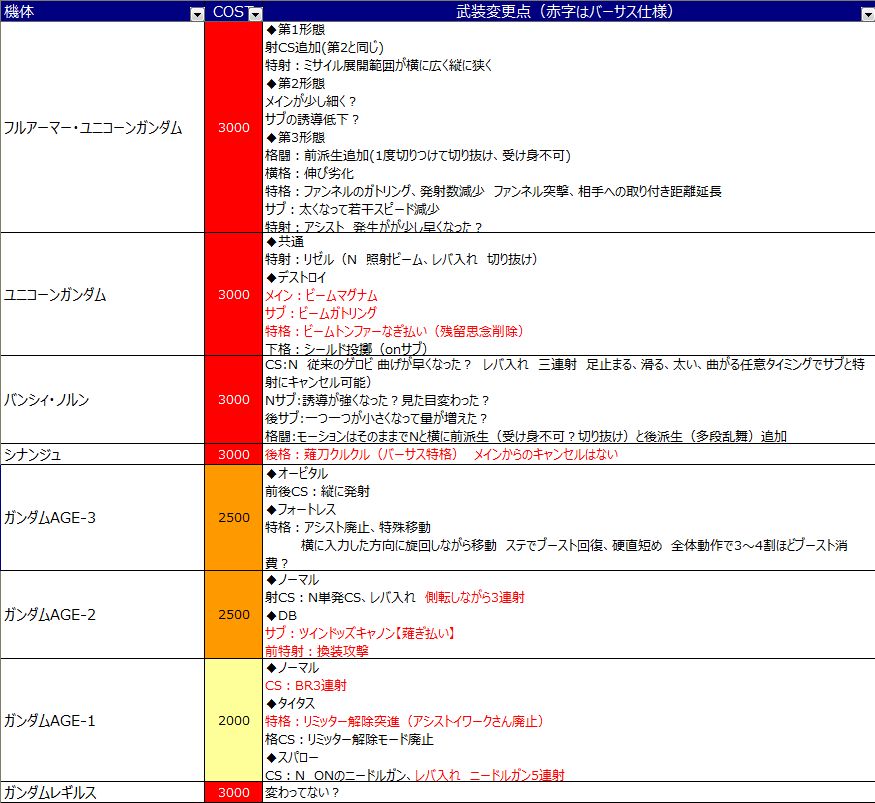Select the シナンジュ name cell
This screenshot has width=875, height=803.
[x=102, y=454]
